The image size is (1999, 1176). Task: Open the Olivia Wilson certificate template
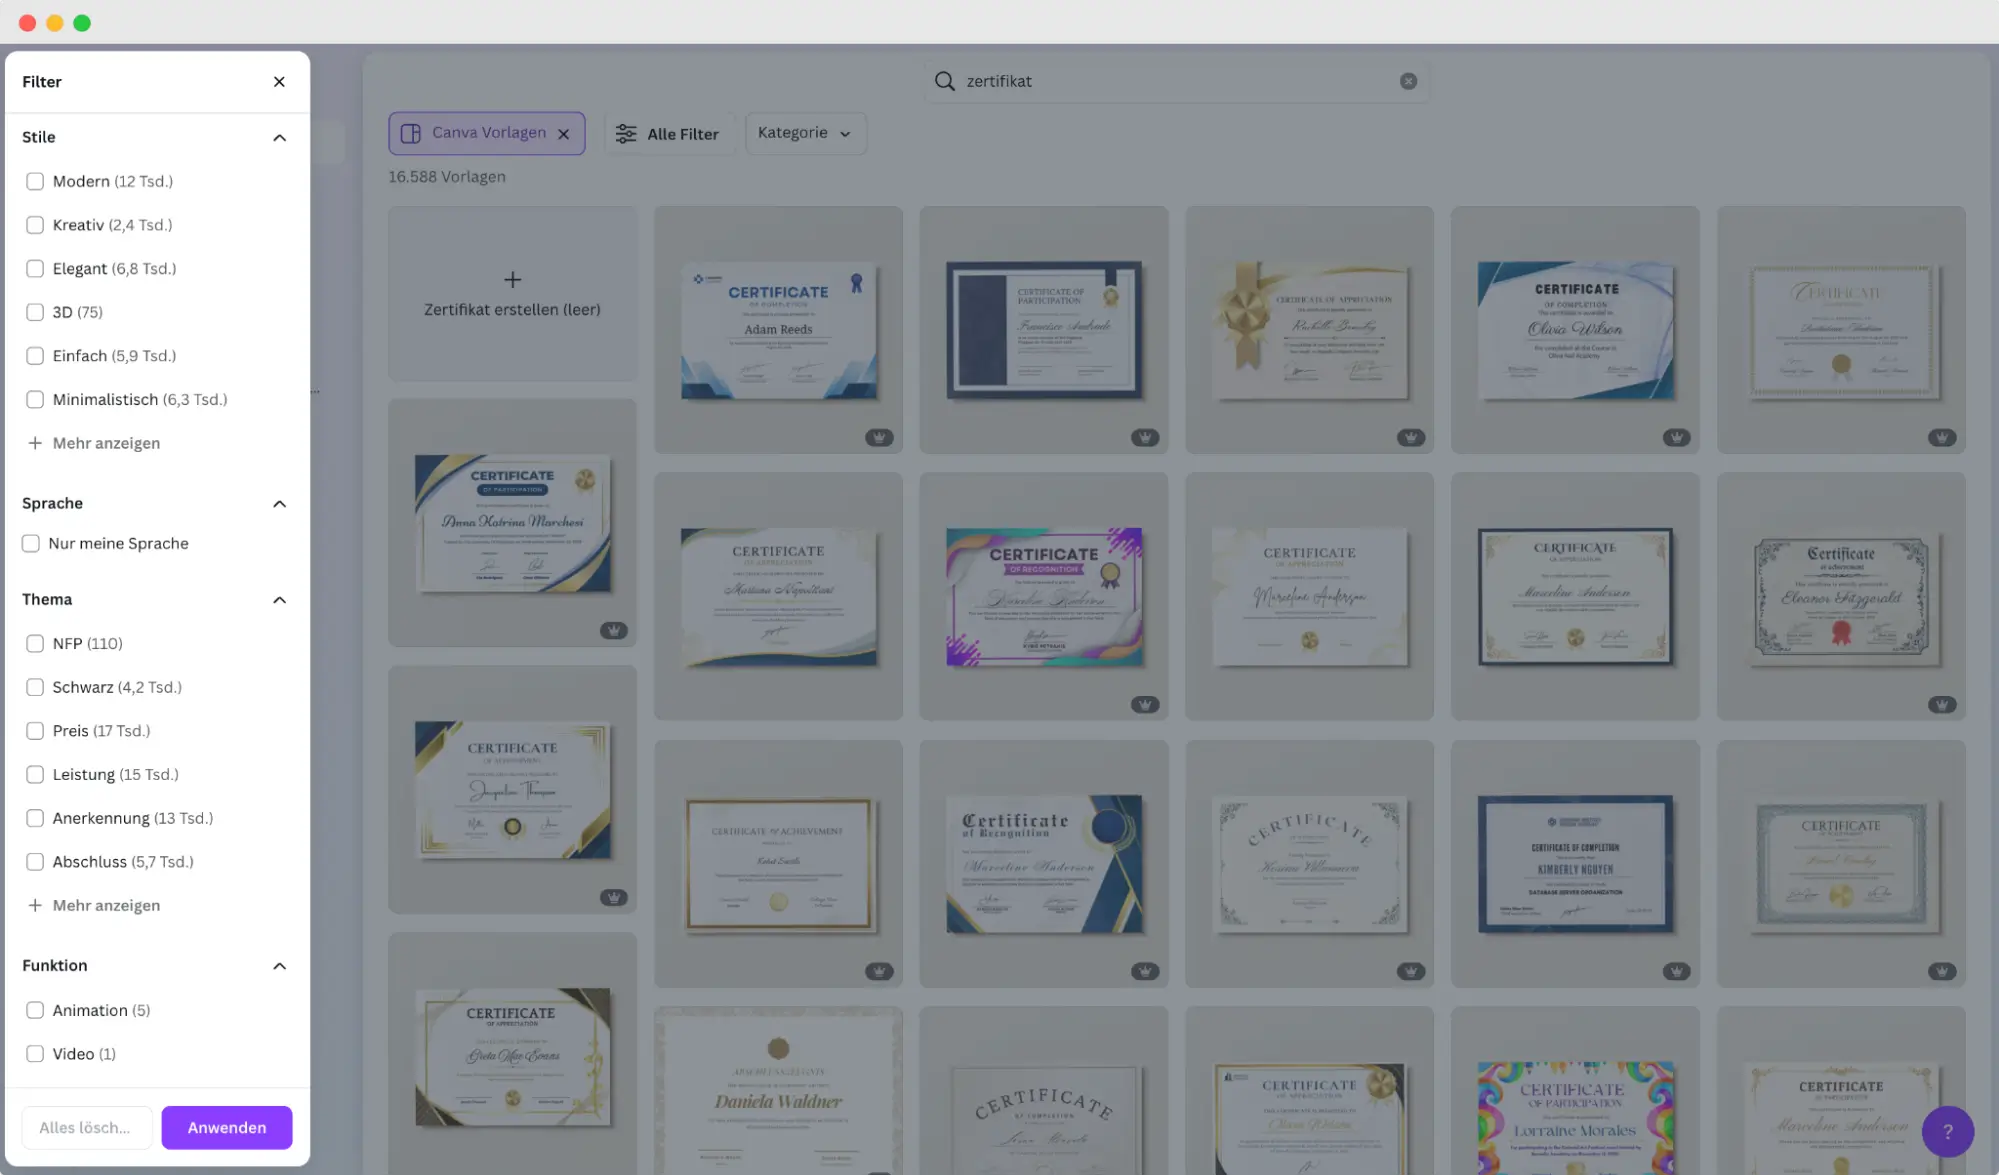[x=1575, y=330]
